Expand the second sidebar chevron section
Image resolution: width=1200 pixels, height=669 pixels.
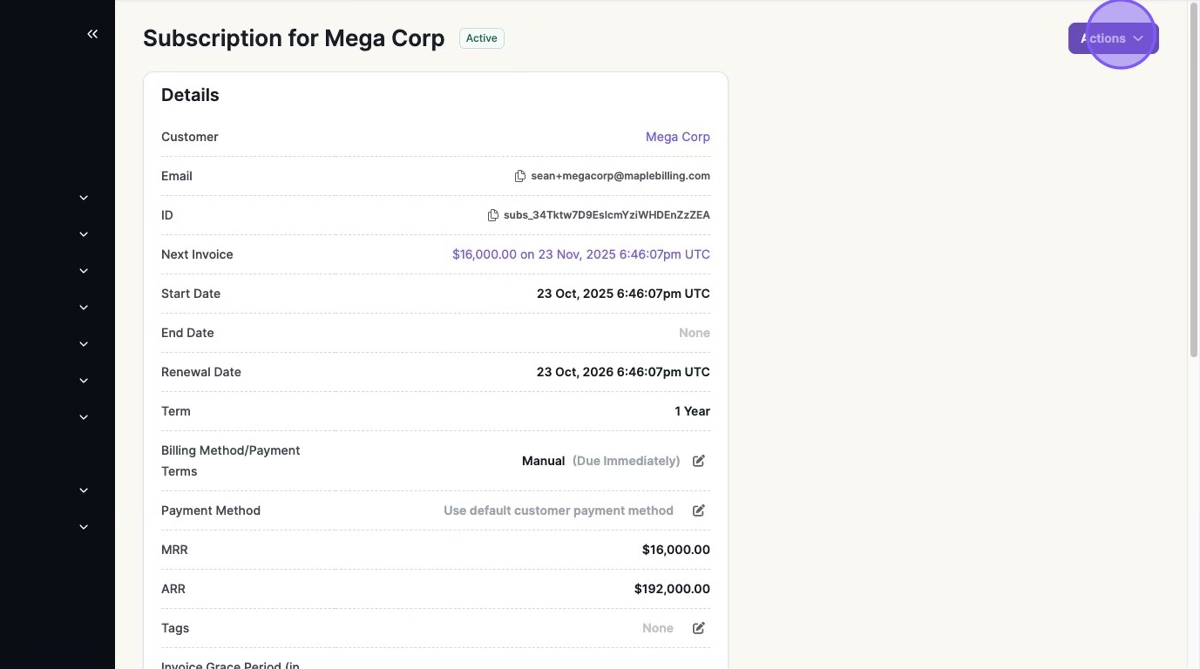pyautogui.click(x=84, y=234)
